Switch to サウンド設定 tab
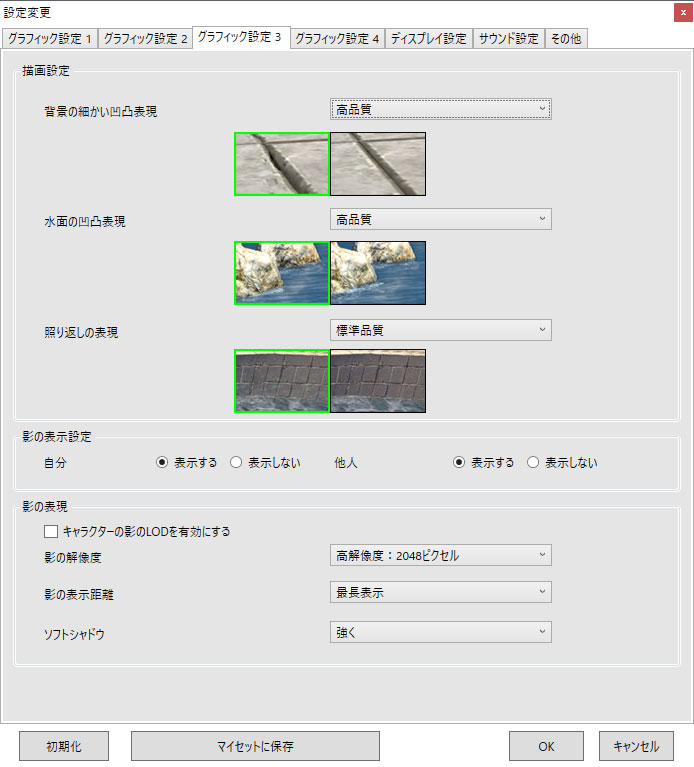The width and height of the screenshot is (694, 767). 509,39
